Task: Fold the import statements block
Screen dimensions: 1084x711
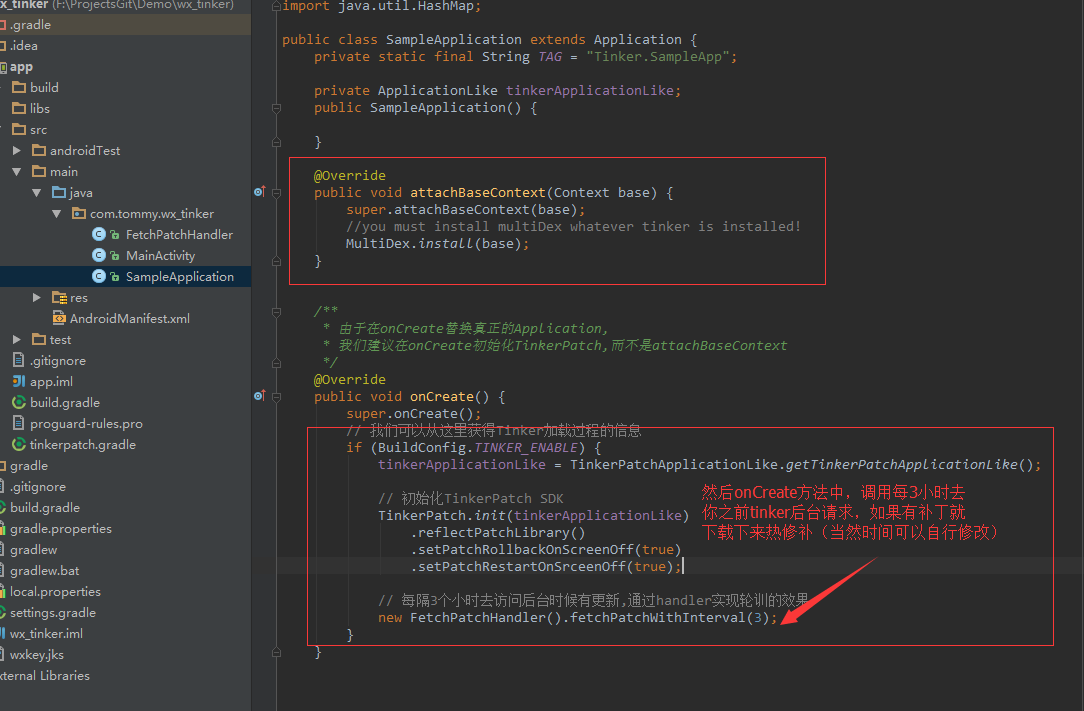Action: coord(277,6)
